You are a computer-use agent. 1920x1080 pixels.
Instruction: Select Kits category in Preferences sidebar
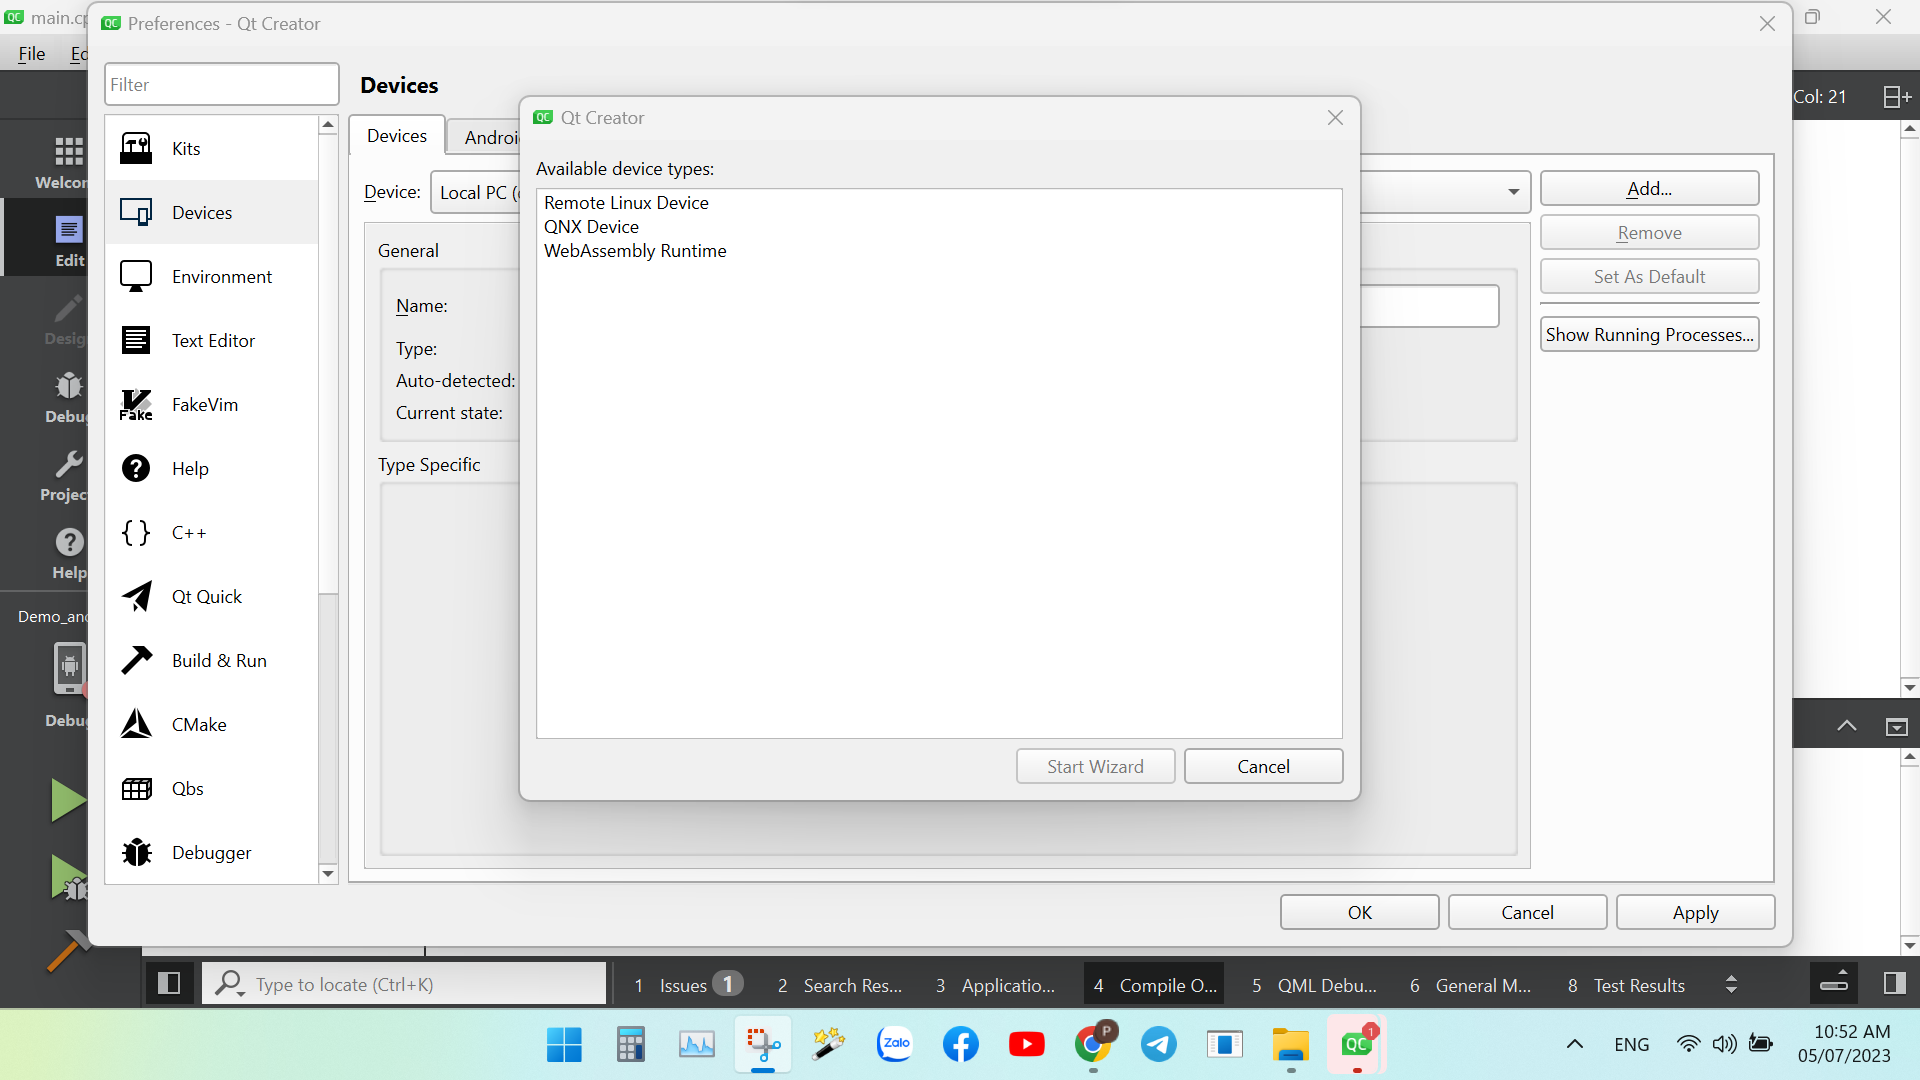211,148
